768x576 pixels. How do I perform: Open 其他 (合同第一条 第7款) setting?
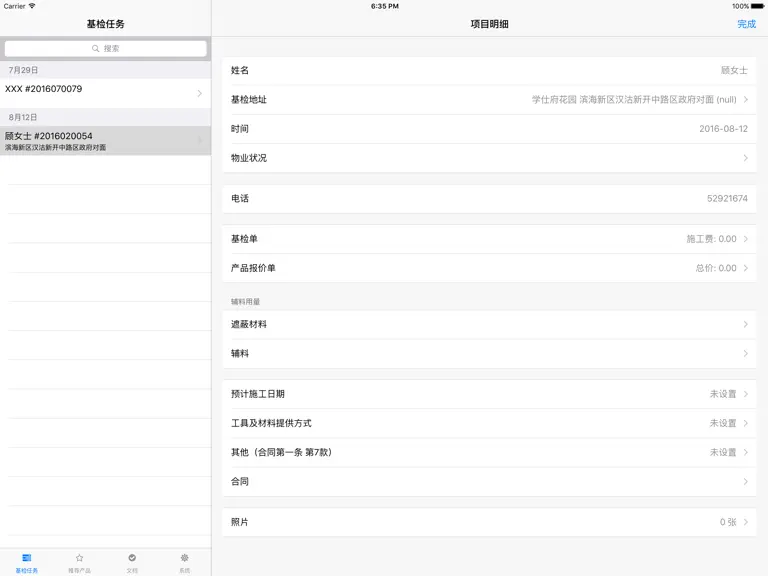489,452
